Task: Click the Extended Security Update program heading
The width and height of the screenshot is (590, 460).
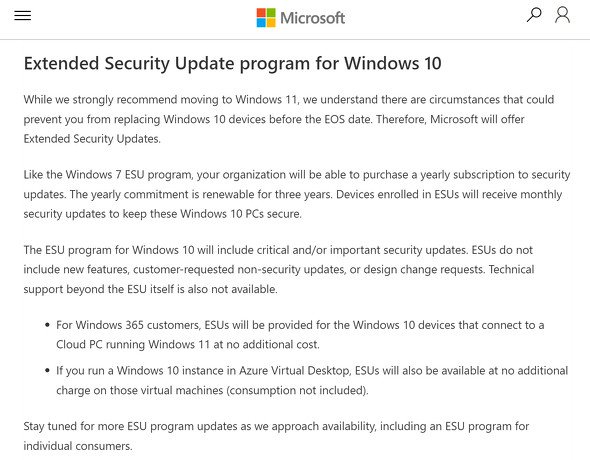Action: point(232,63)
